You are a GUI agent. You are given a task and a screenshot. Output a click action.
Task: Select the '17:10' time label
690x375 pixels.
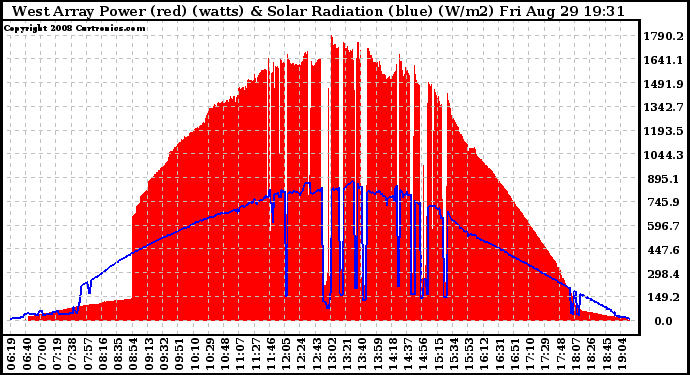pyautogui.click(x=530, y=354)
